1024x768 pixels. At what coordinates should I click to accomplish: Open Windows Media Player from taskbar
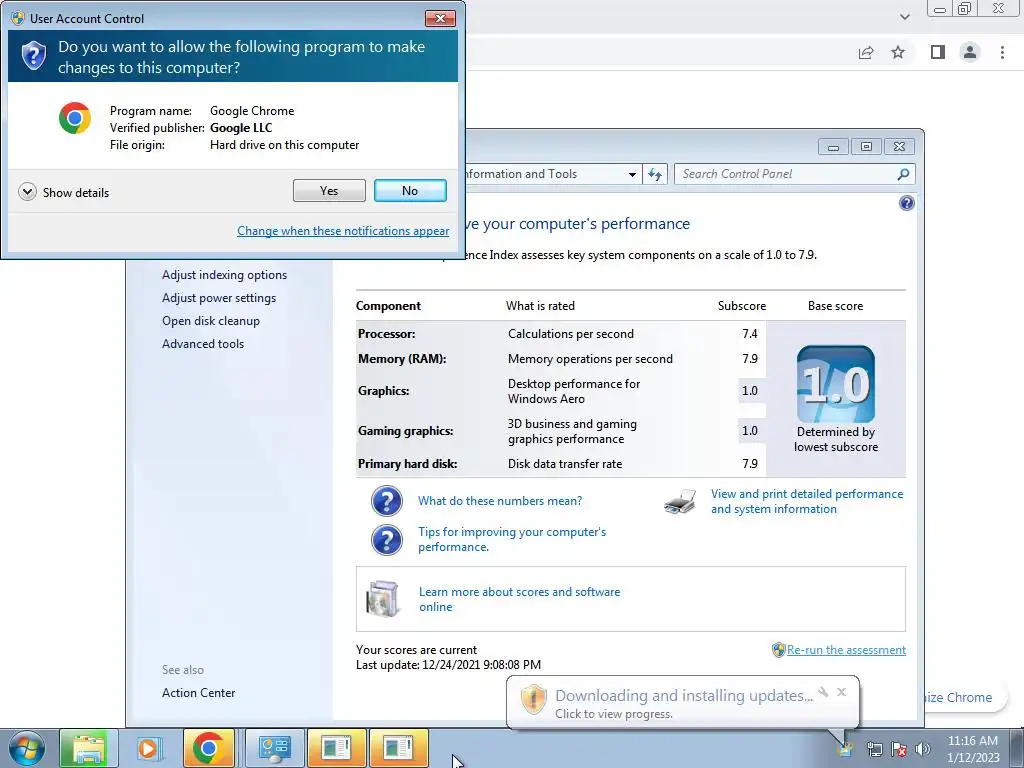click(x=149, y=748)
